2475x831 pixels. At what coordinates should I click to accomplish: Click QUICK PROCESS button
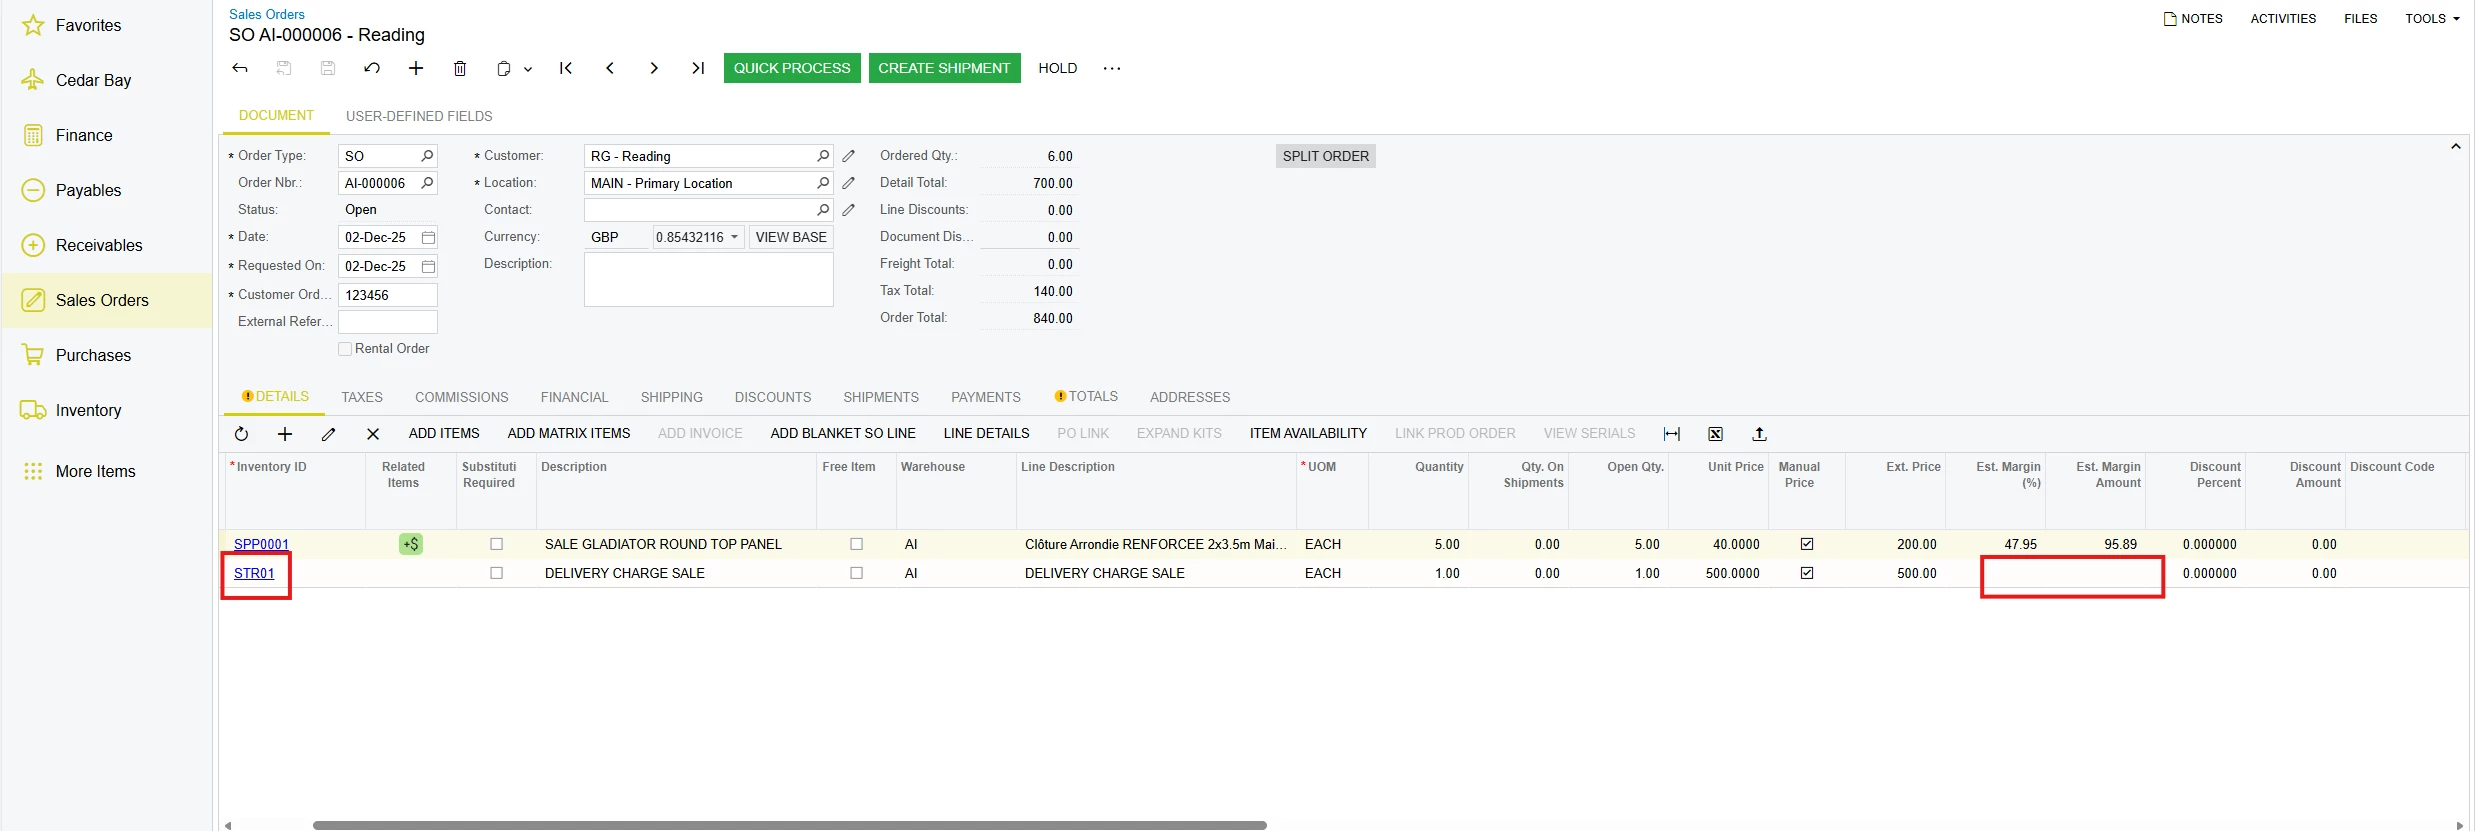point(792,68)
